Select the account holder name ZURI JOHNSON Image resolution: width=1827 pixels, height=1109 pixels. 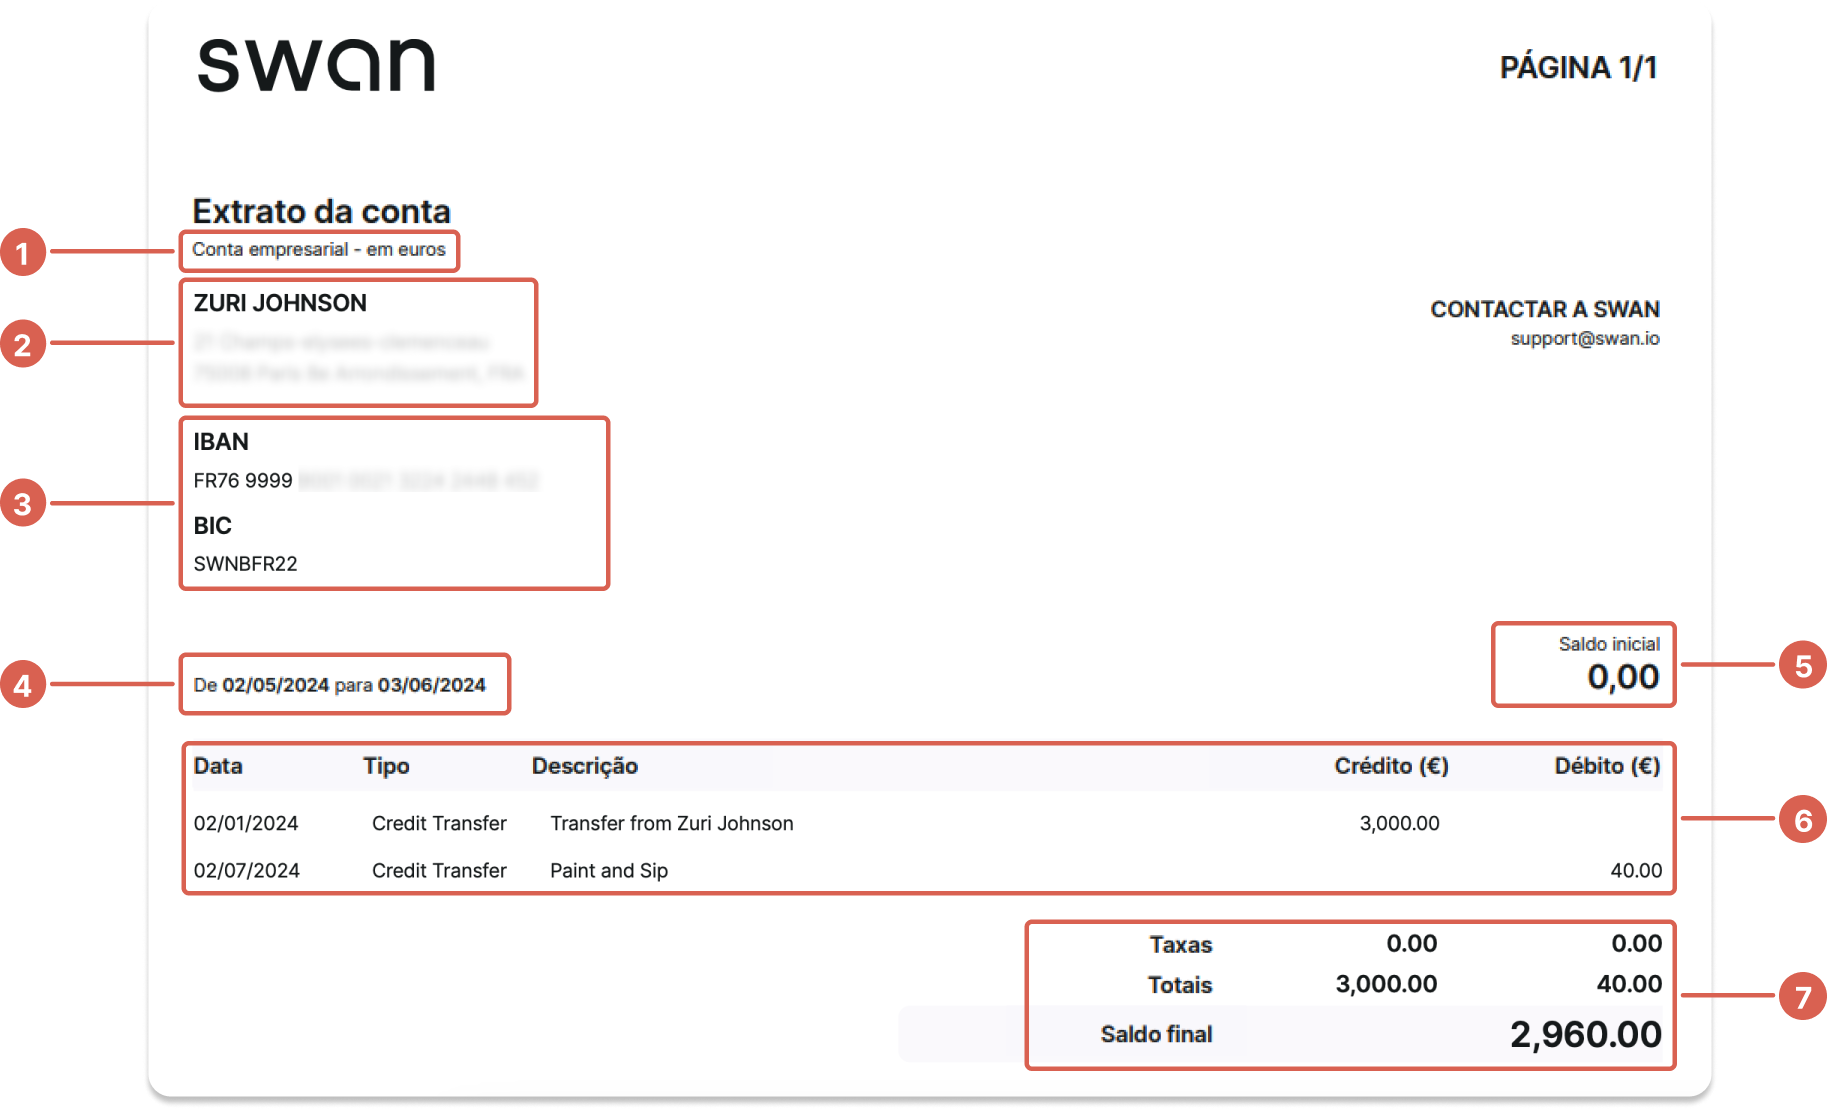(280, 303)
